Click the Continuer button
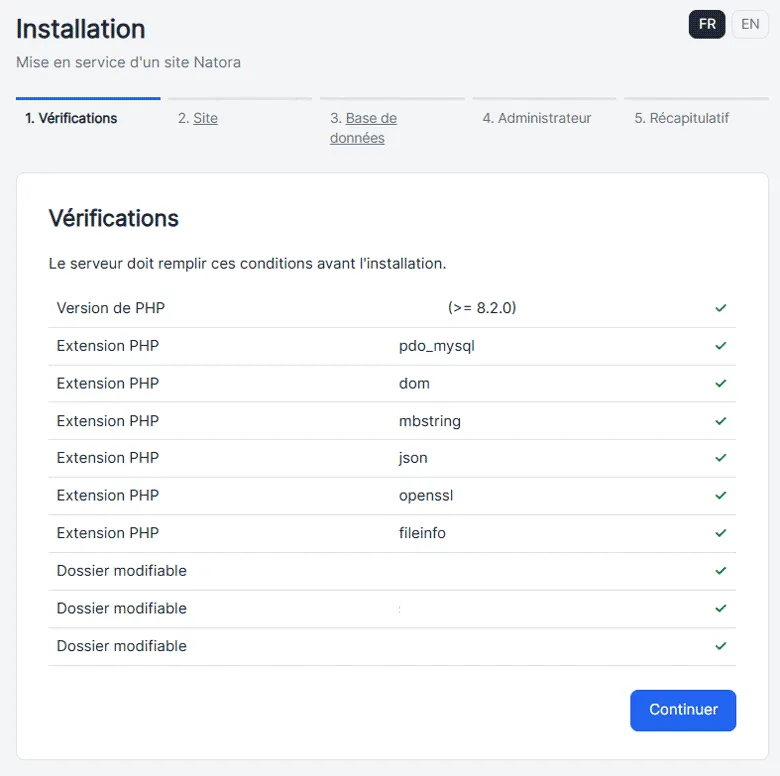The width and height of the screenshot is (780, 776). (x=683, y=710)
